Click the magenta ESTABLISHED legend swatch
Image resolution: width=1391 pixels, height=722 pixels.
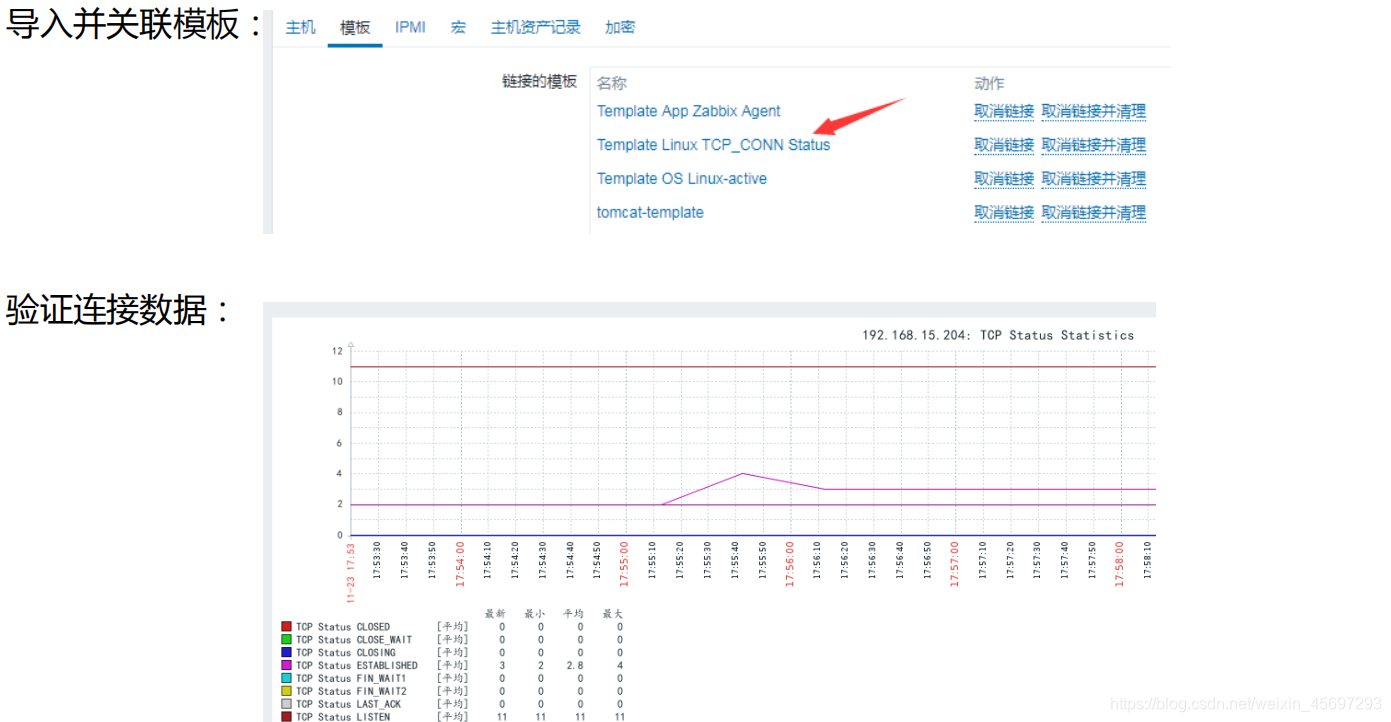coord(286,666)
